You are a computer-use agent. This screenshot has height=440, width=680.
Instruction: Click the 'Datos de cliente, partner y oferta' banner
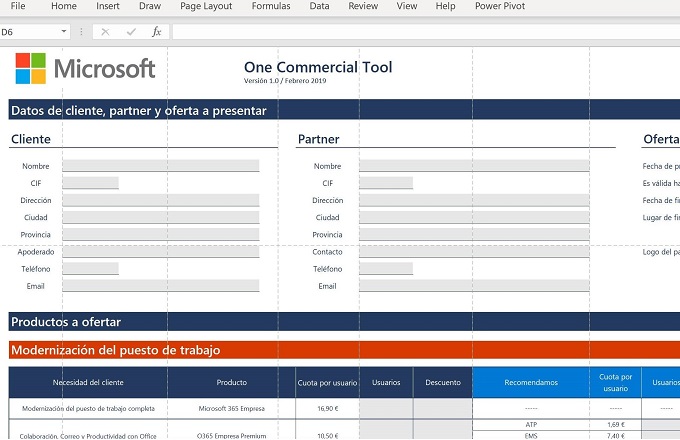coord(344,110)
